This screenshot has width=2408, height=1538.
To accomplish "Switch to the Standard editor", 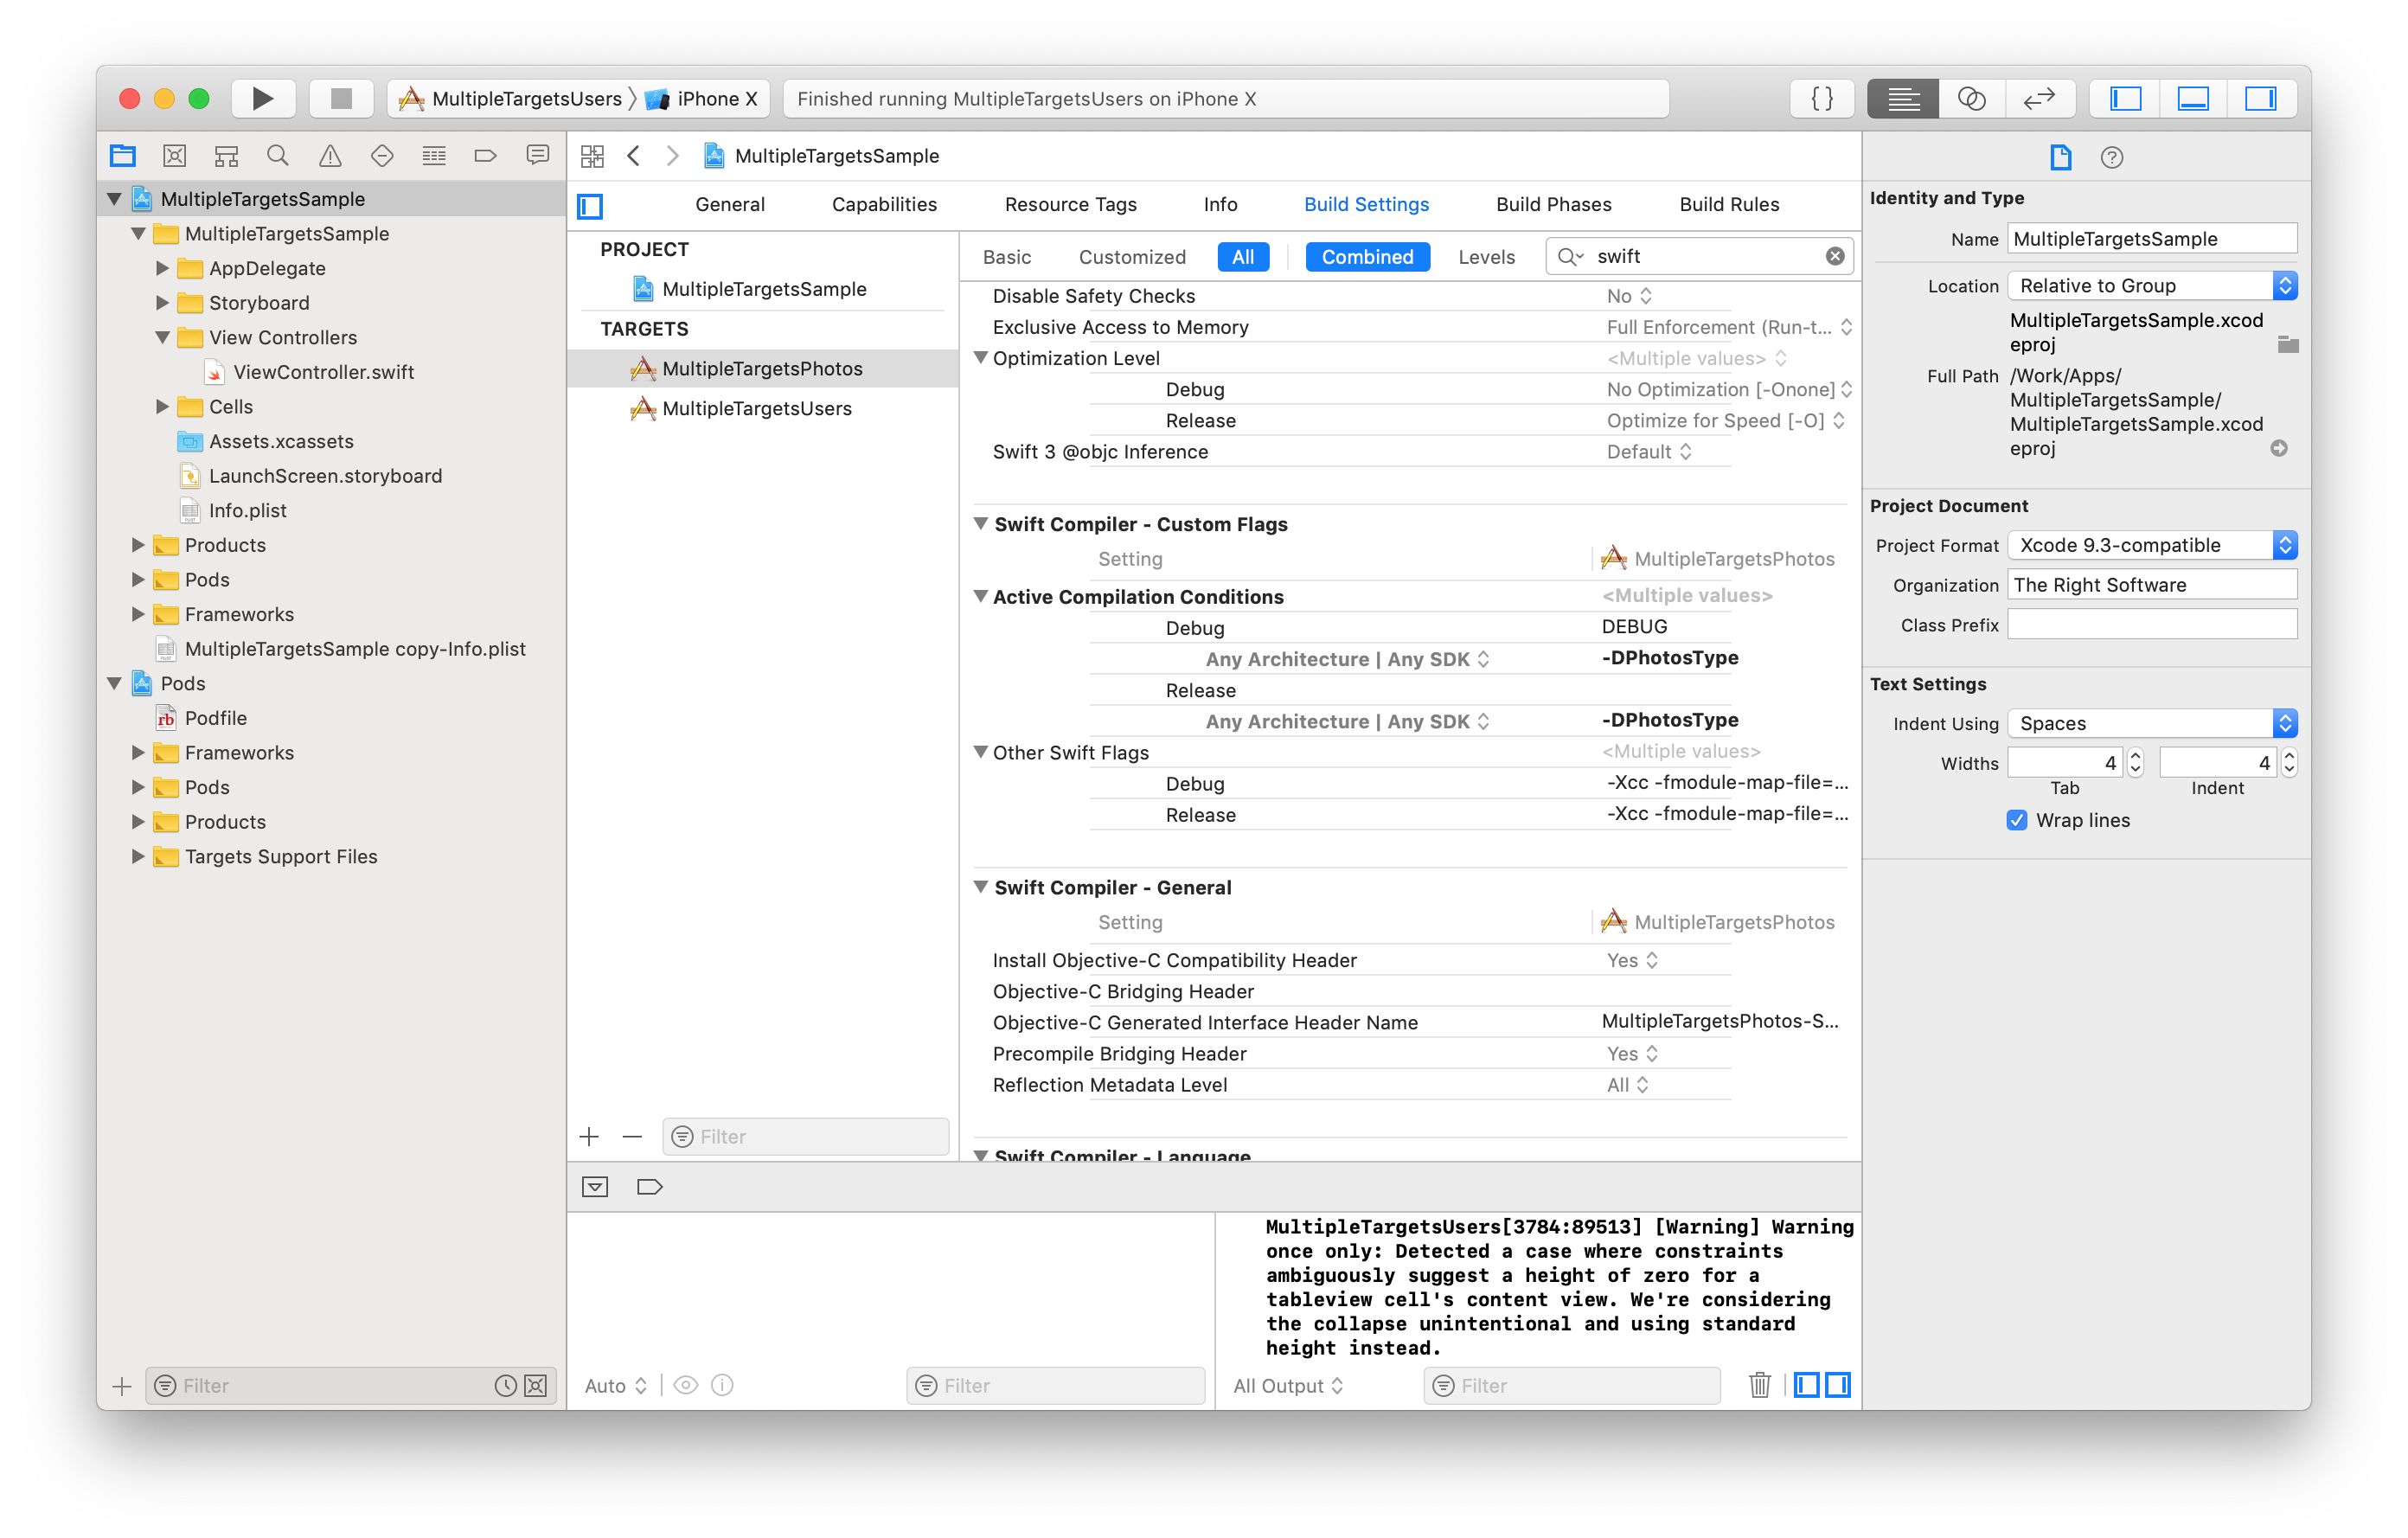I will pyautogui.click(x=1902, y=98).
